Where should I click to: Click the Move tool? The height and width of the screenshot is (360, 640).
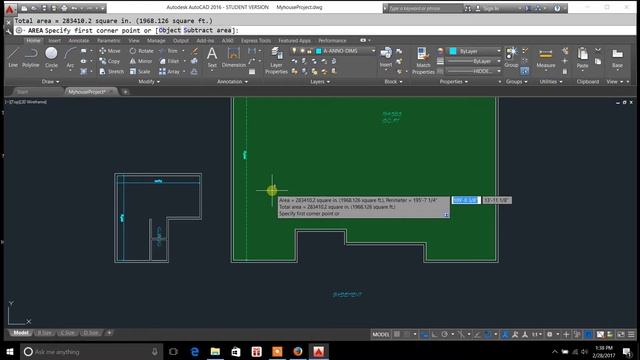click(110, 51)
